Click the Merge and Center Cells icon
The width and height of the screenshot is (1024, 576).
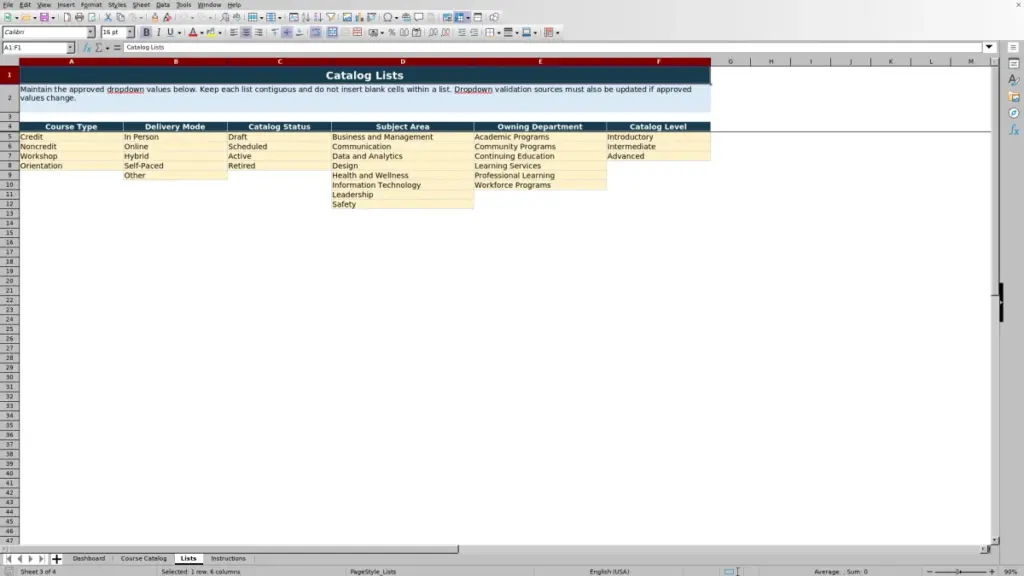(332, 33)
